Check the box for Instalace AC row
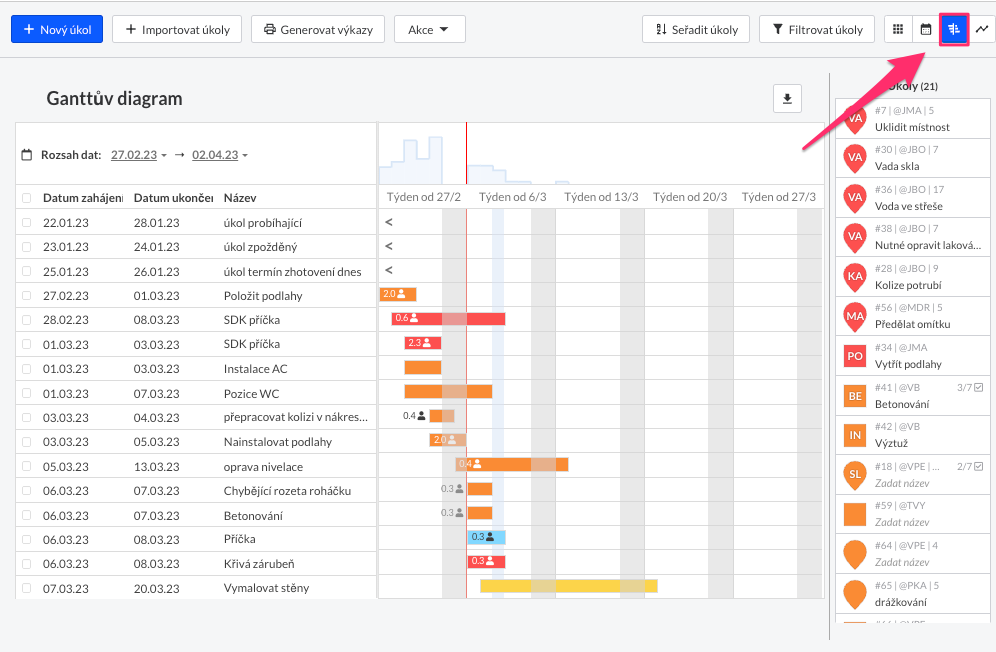The height and width of the screenshot is (652, 996). click(x=27, y=369)
